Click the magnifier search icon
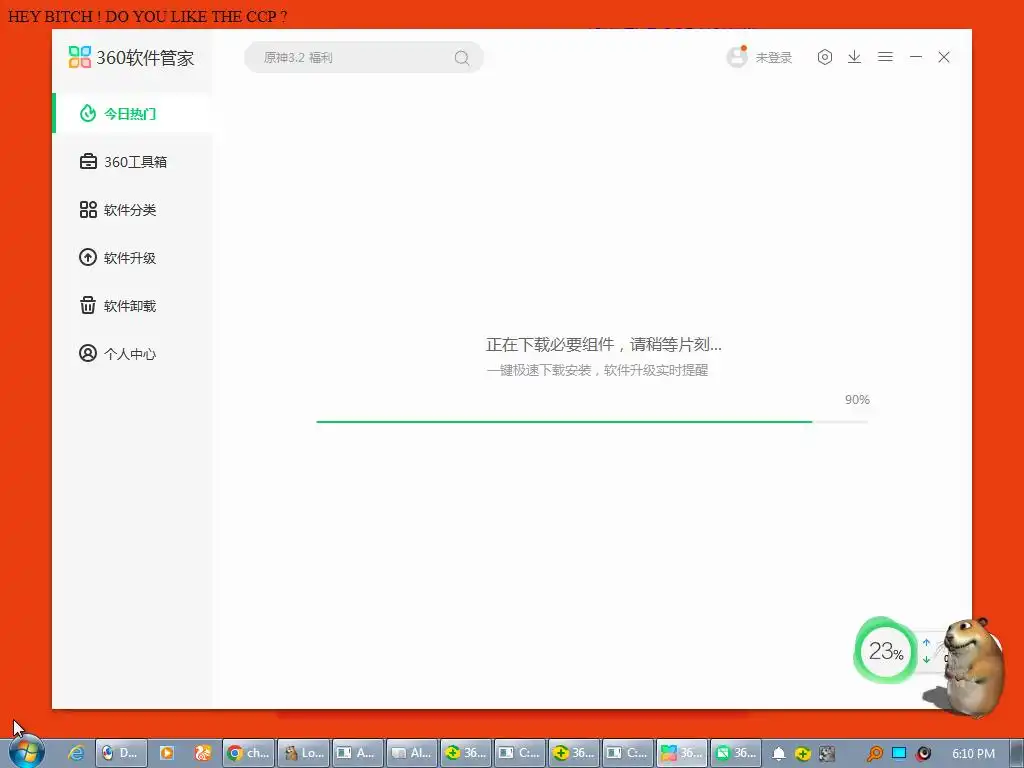The image size is (1024, 768). pyautogui.click(x=462, y=58)
